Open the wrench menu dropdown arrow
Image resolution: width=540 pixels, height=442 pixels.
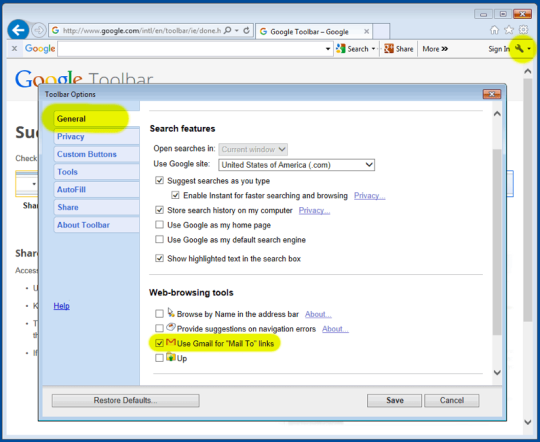click(529, 49)
